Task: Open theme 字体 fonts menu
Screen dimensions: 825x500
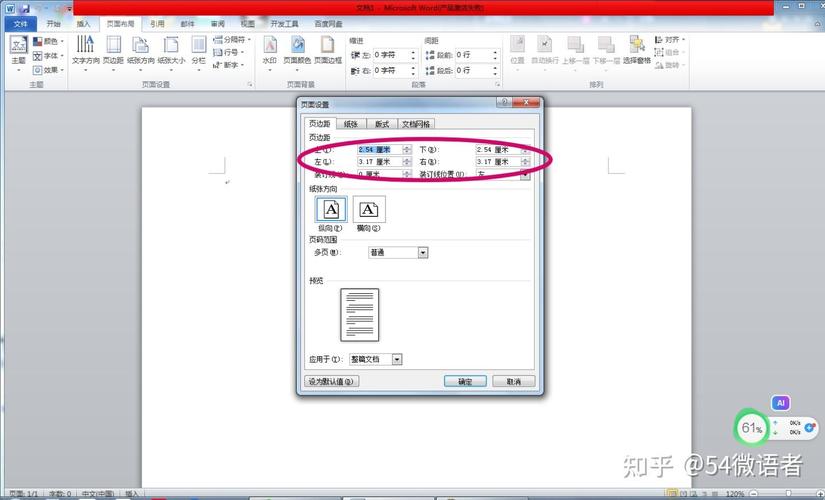Action: pyautogui.click(x=48, y=56)
